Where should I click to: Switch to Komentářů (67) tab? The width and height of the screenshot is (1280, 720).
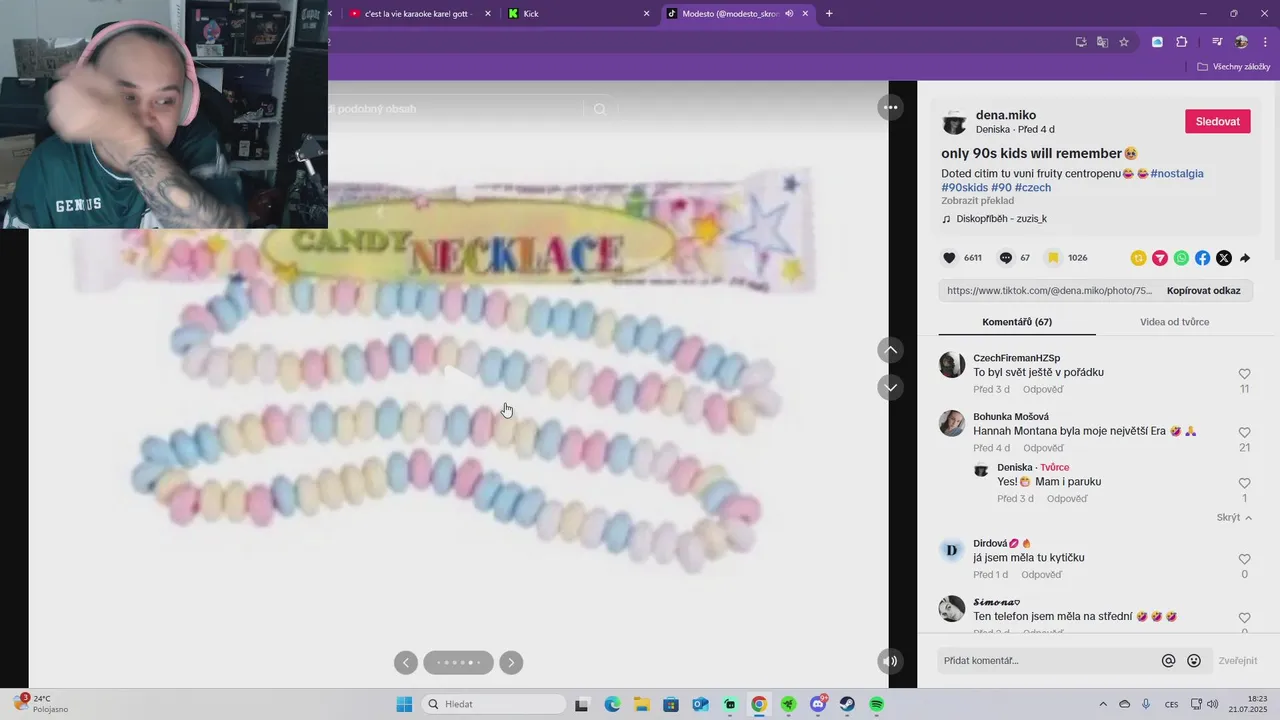coord(1017,322)
